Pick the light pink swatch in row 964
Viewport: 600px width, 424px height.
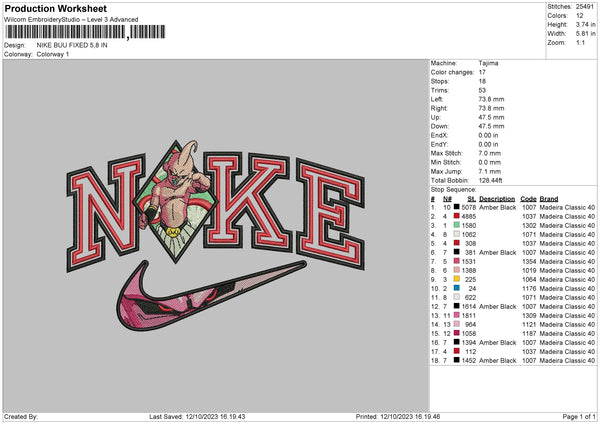pos(457,324)
